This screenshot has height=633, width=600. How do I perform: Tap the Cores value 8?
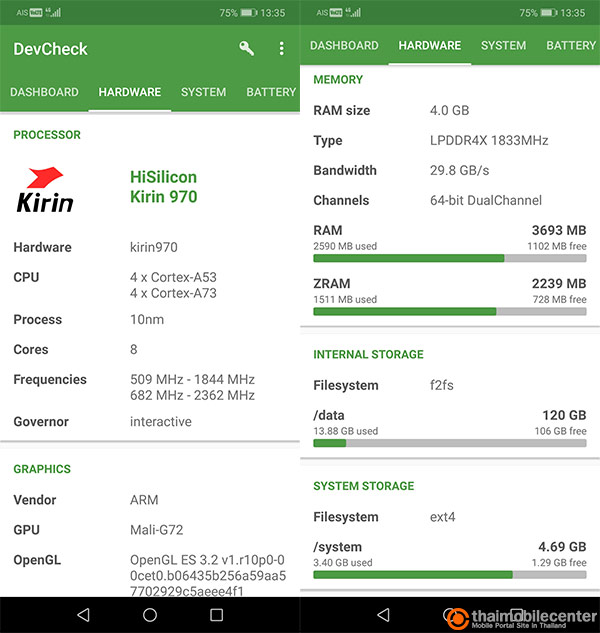(134, 350)
